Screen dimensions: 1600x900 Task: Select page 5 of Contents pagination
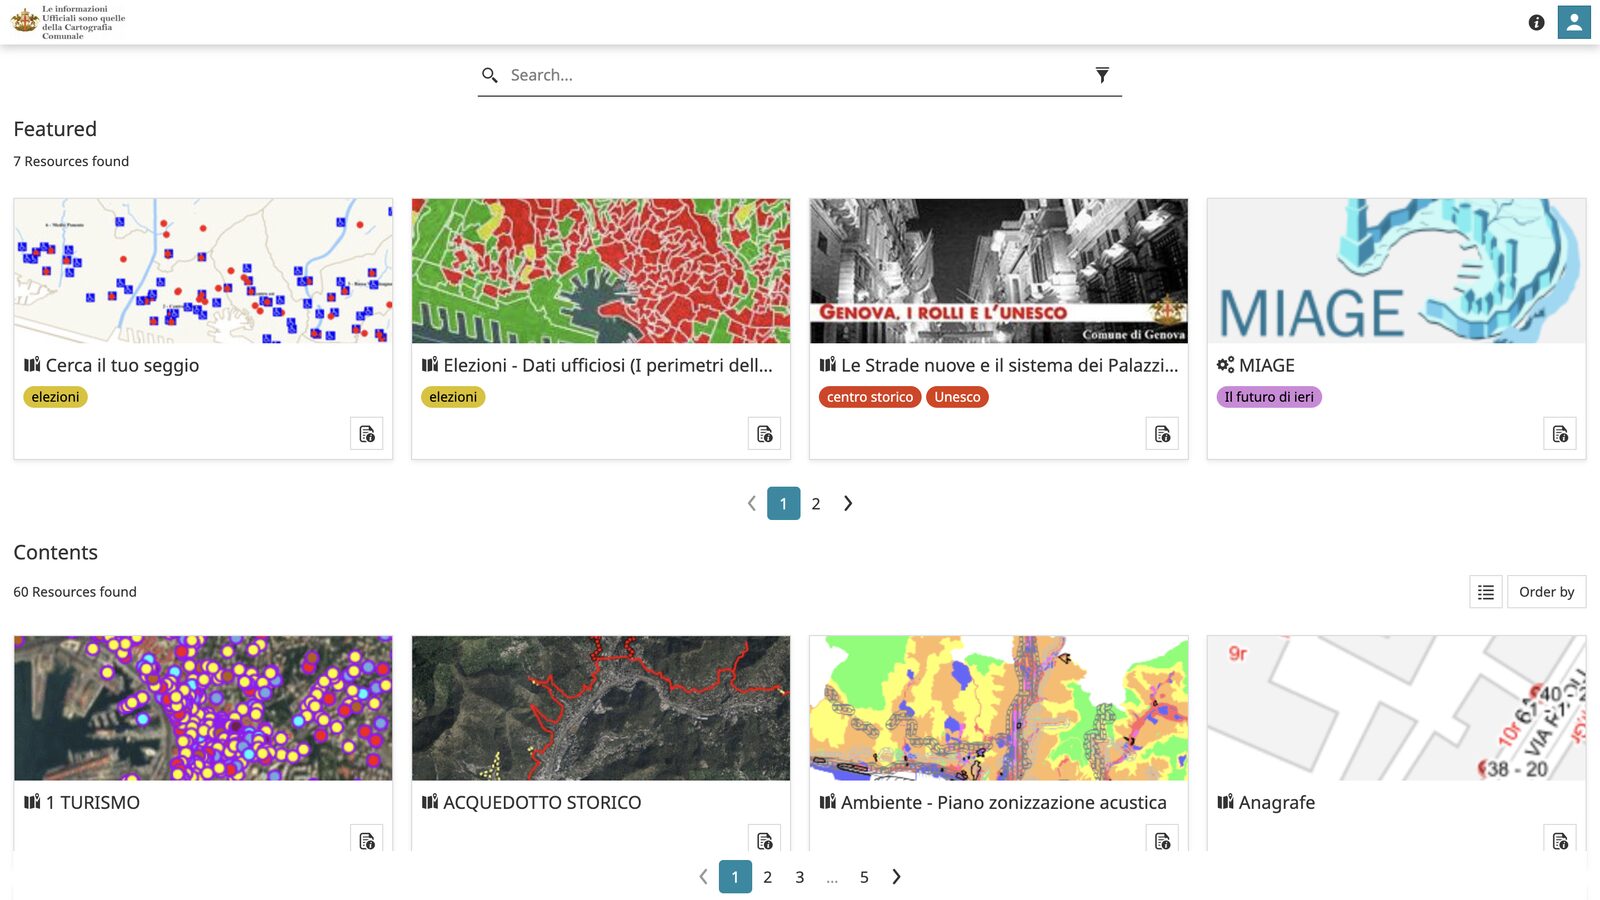(x=864, y=877)
